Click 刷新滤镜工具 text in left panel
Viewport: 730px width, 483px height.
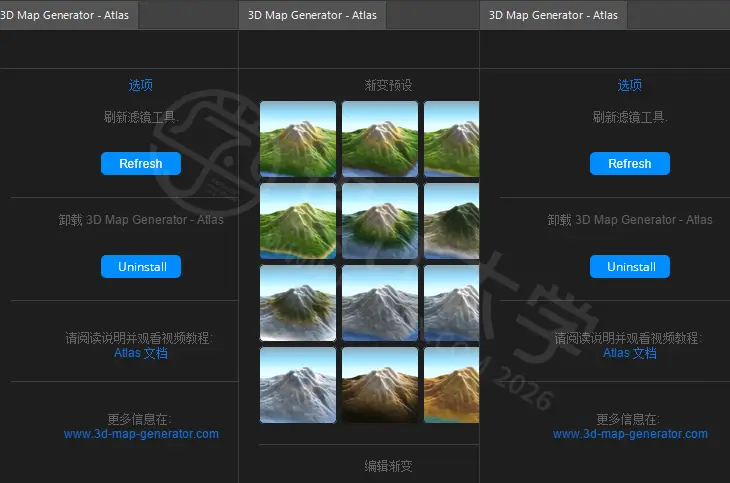(x=141, y=117)
